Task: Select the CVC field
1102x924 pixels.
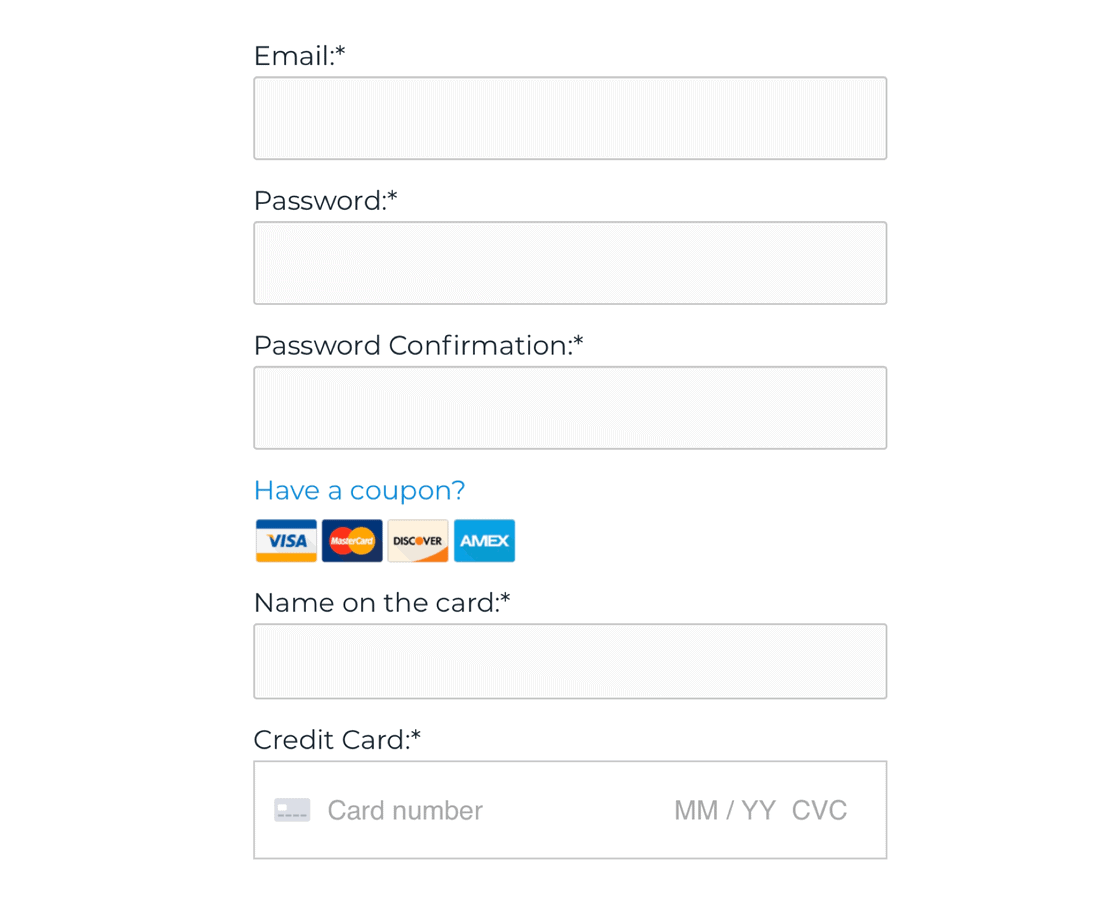Action: [x=819, y=810]
